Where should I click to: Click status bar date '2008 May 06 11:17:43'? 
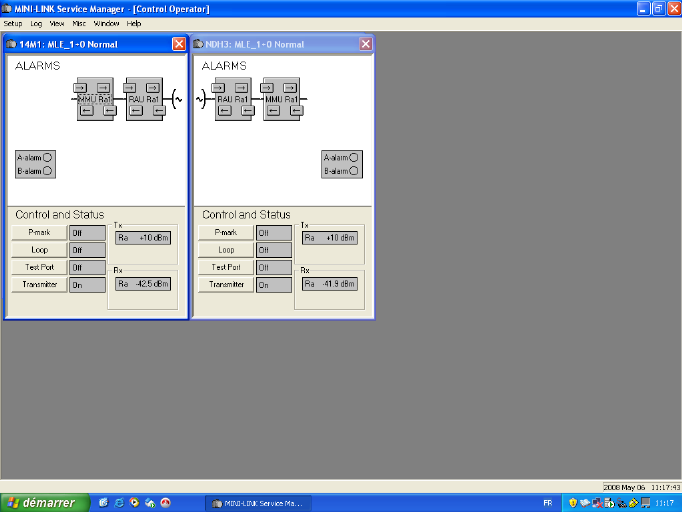click(642, 487)
